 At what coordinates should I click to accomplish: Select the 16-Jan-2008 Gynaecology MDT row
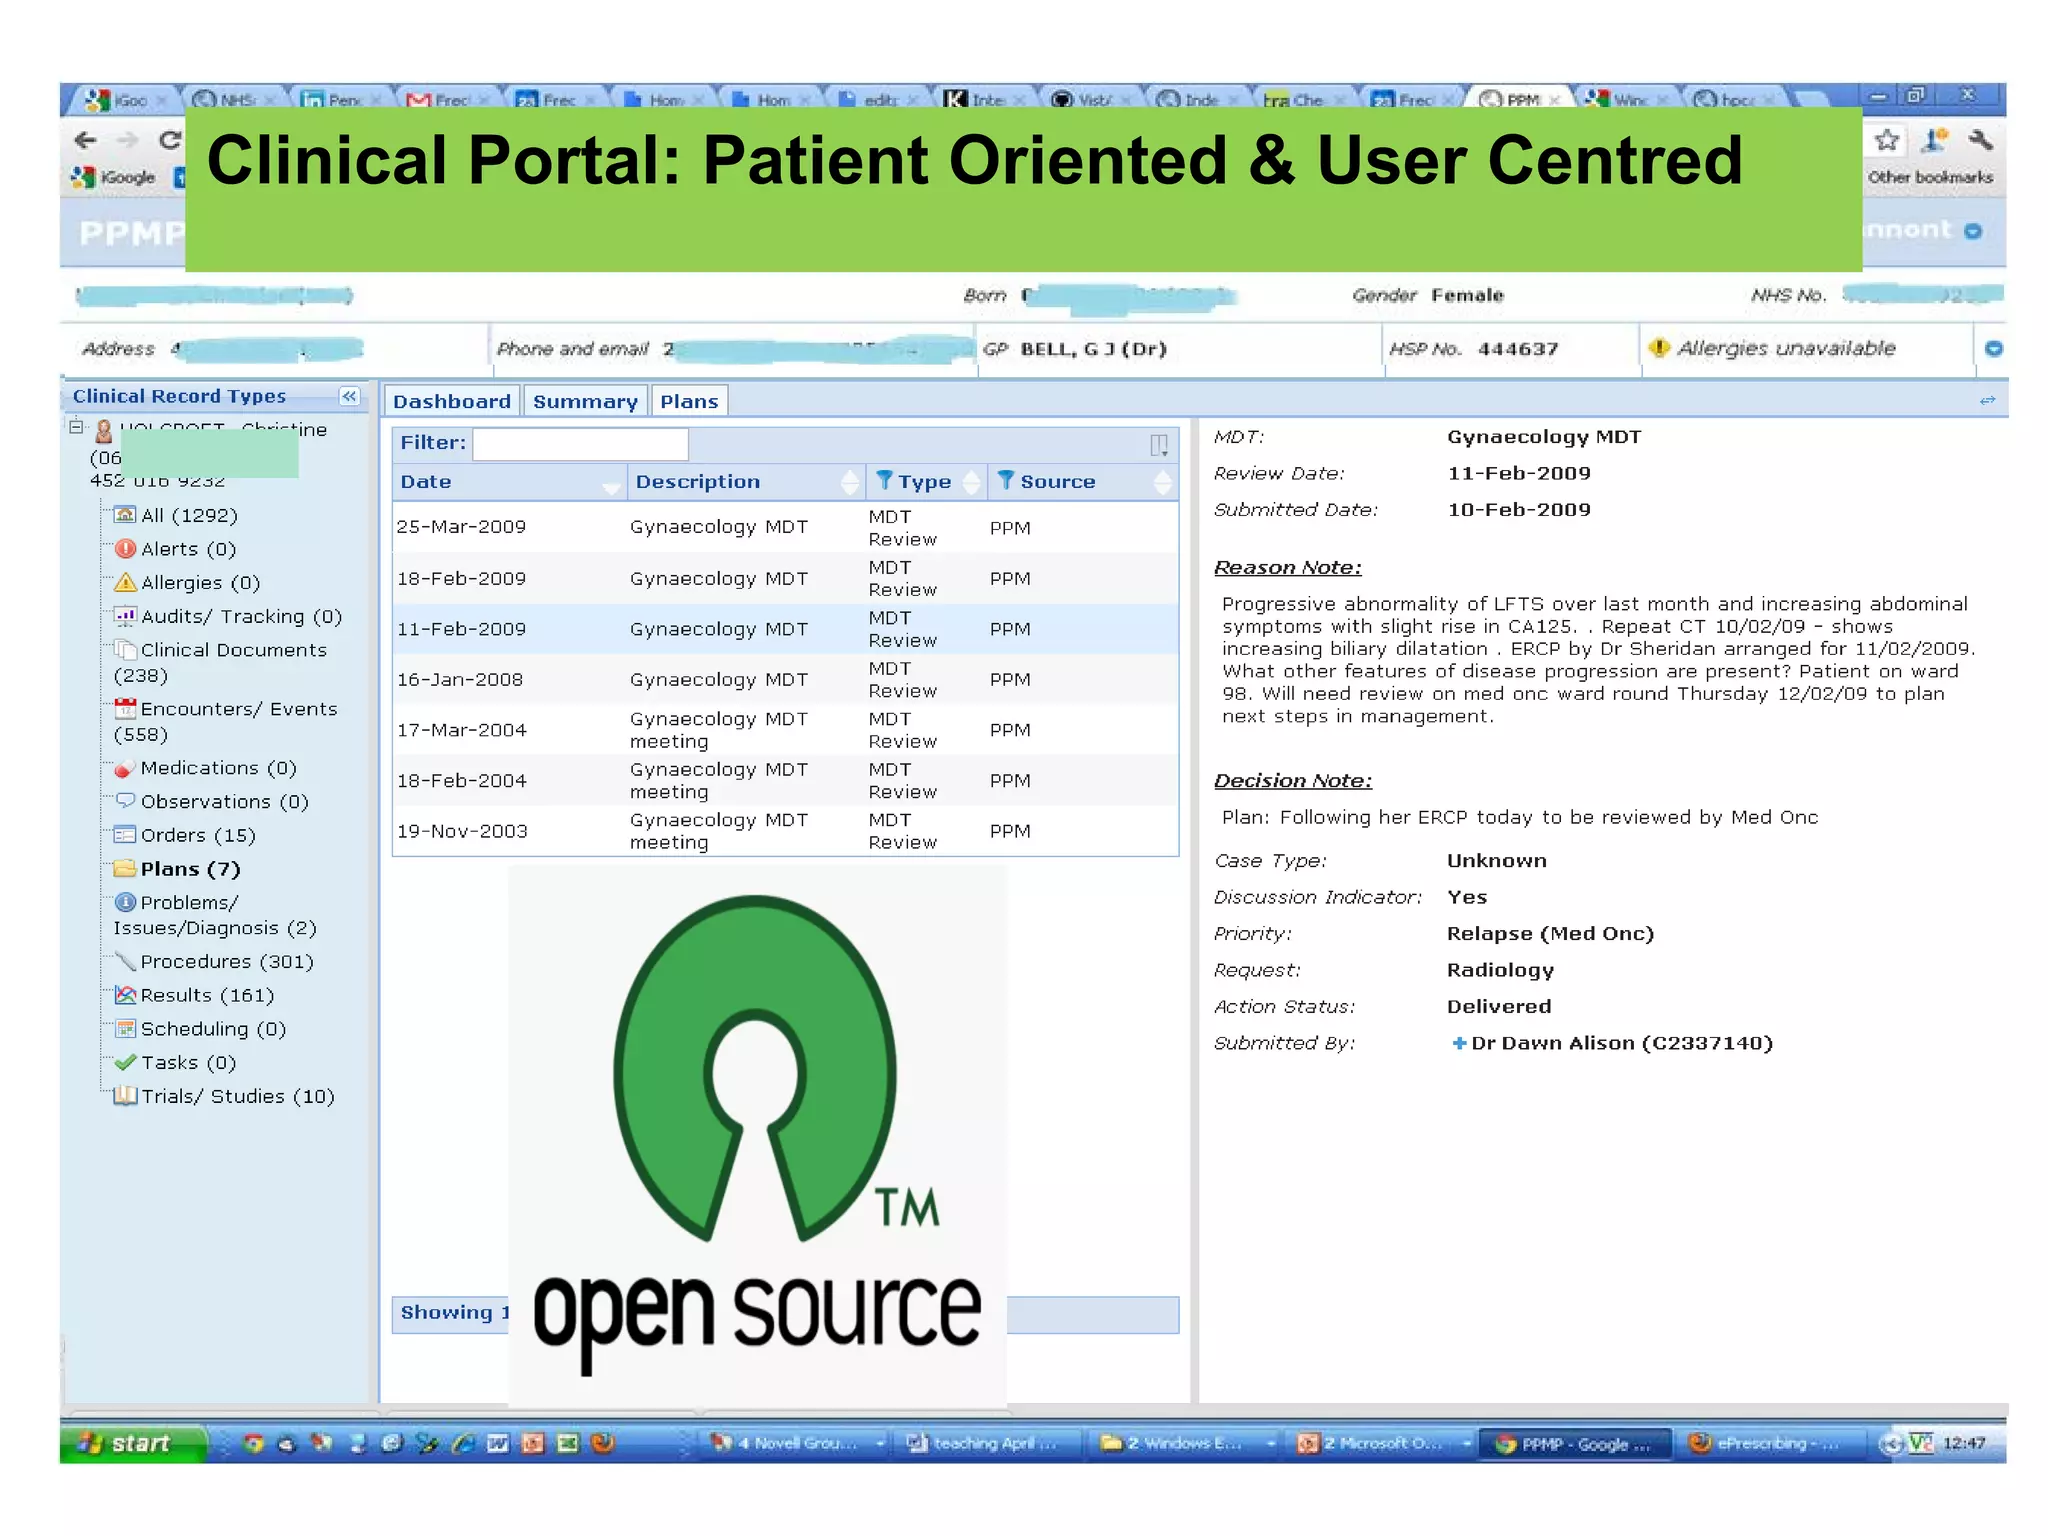tap(785, 679)
